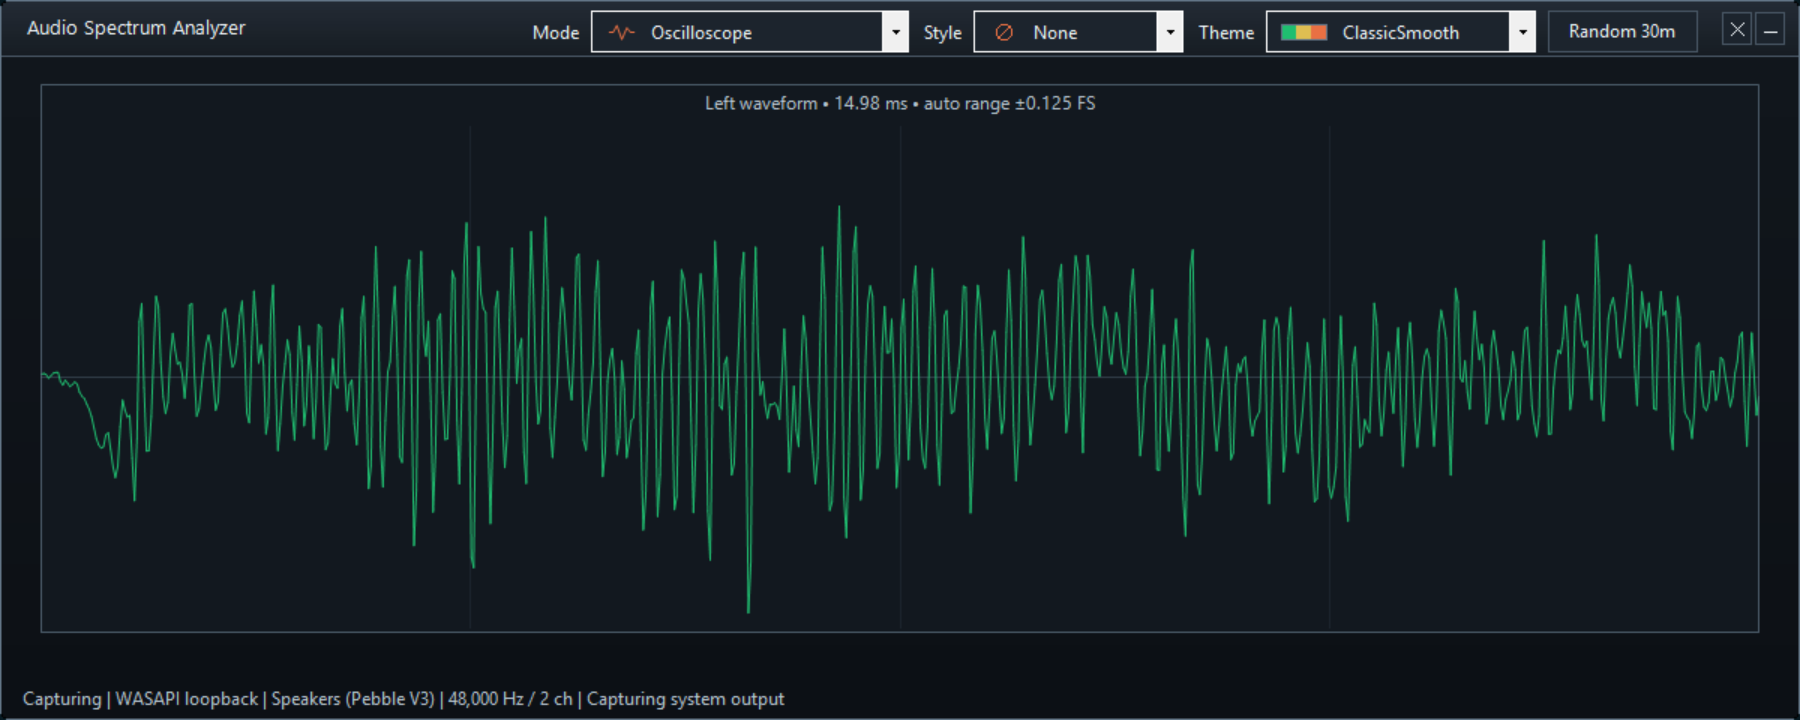
Task: Click the Random 30m button
Action: click(x=1622, y=31)
